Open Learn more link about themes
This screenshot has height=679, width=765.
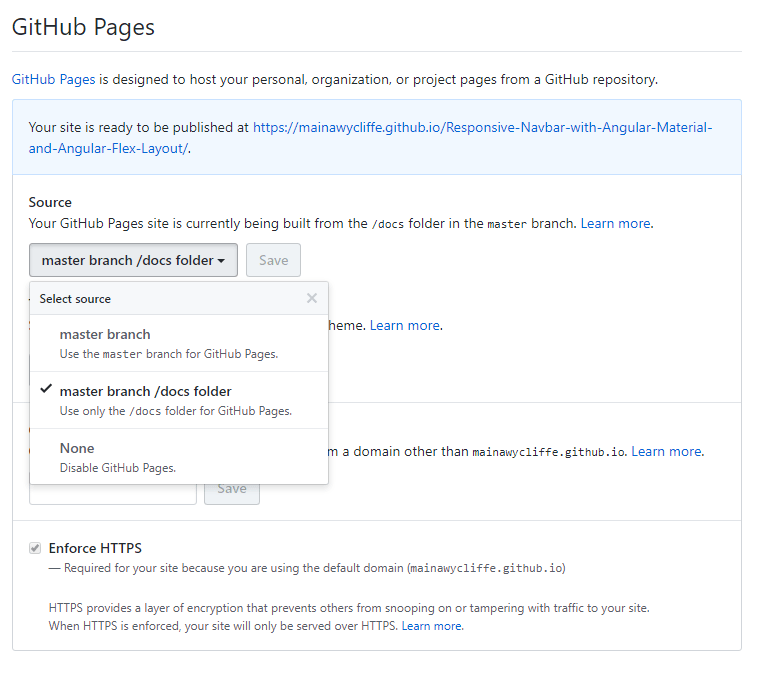(x=405, y=325)
